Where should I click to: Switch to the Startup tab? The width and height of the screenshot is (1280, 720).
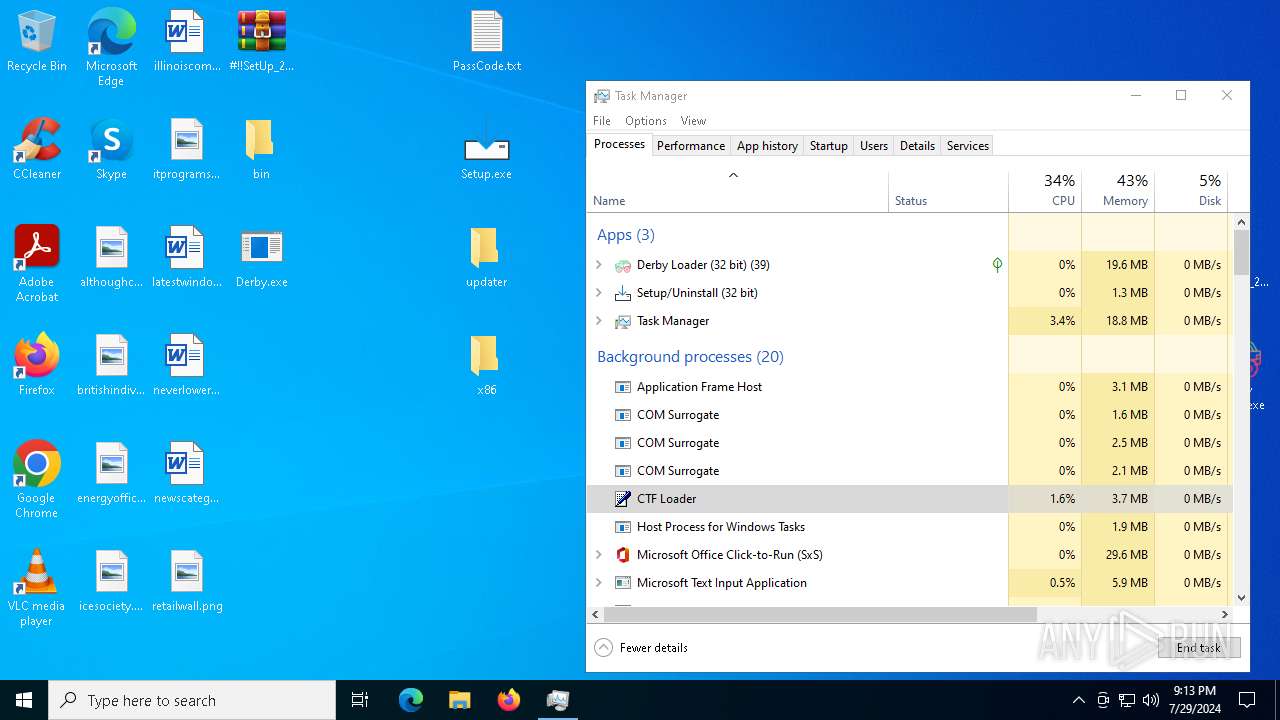pos(829,146)
